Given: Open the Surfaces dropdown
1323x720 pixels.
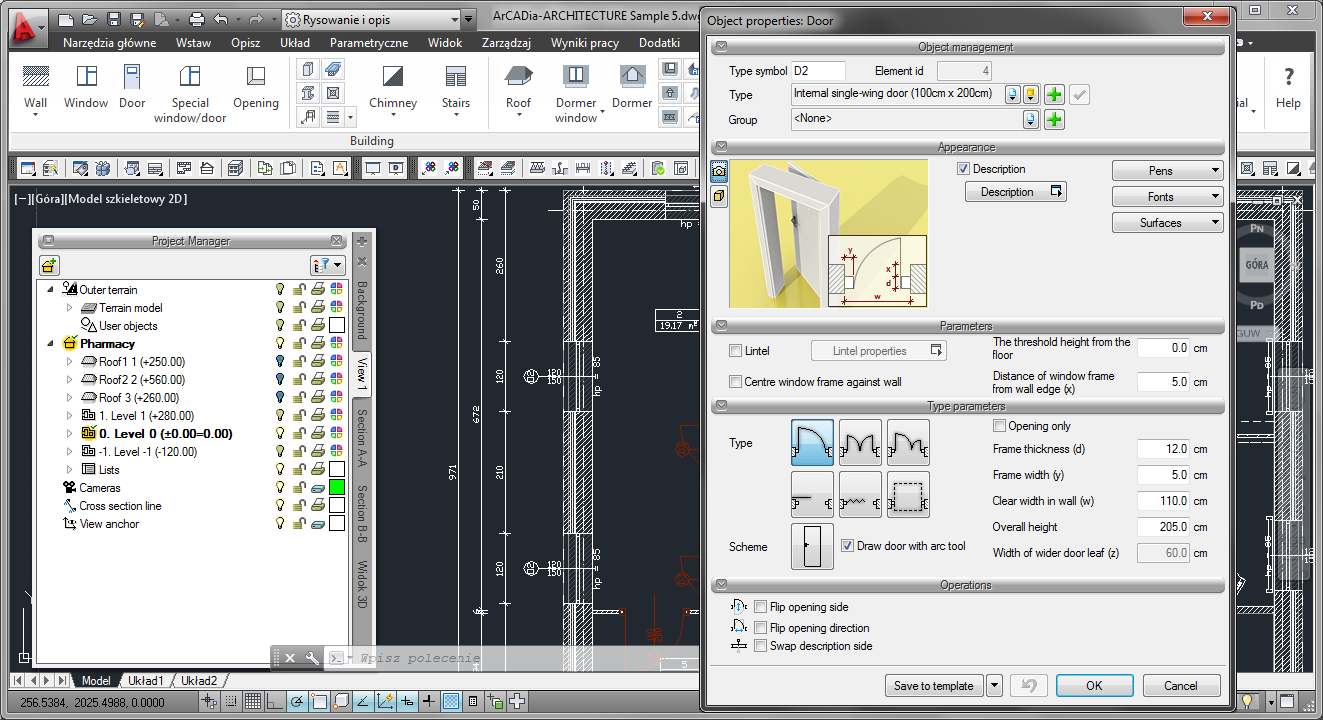Looking at the screenshot, I should click(x=1167, y=223).
